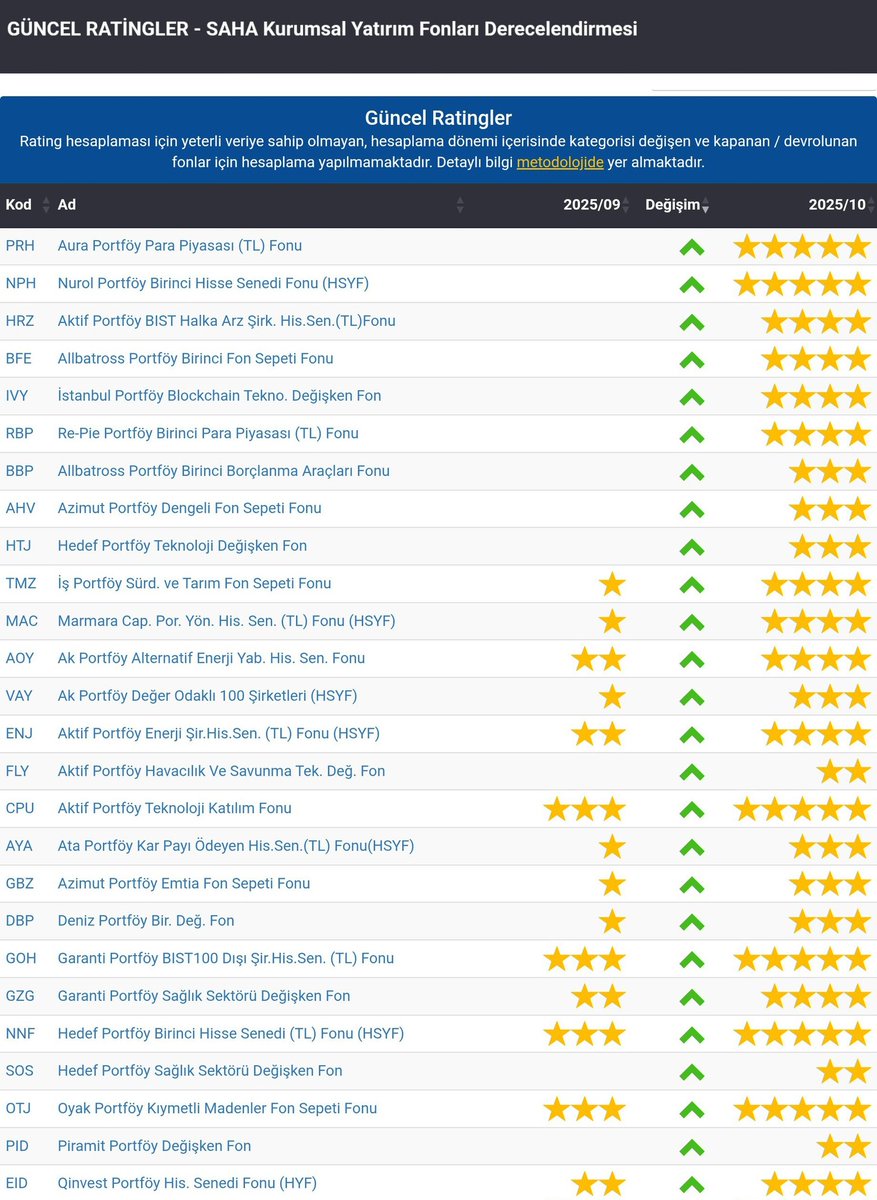The image size is (877, 1200).
Task: Select fund code PRH
Action: point(21,246)
